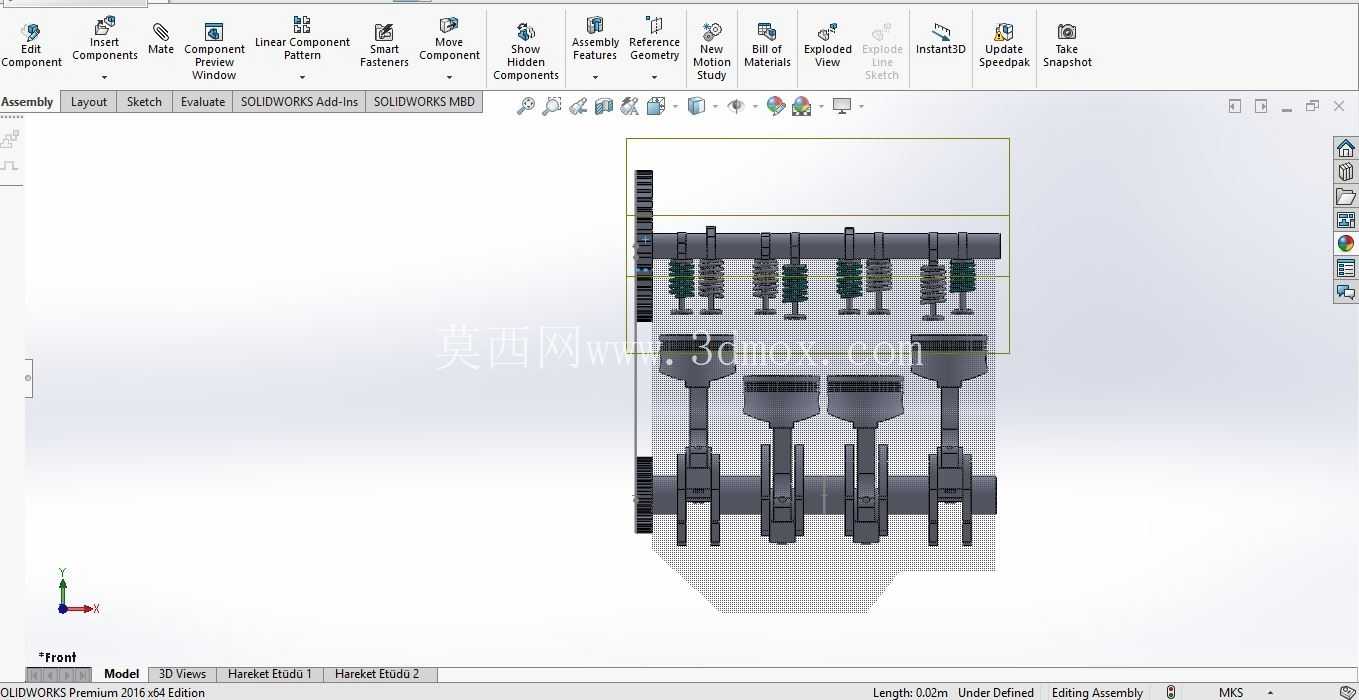
Task: Open the View Orientation dropdown arrow
Action: coord(675,106)
